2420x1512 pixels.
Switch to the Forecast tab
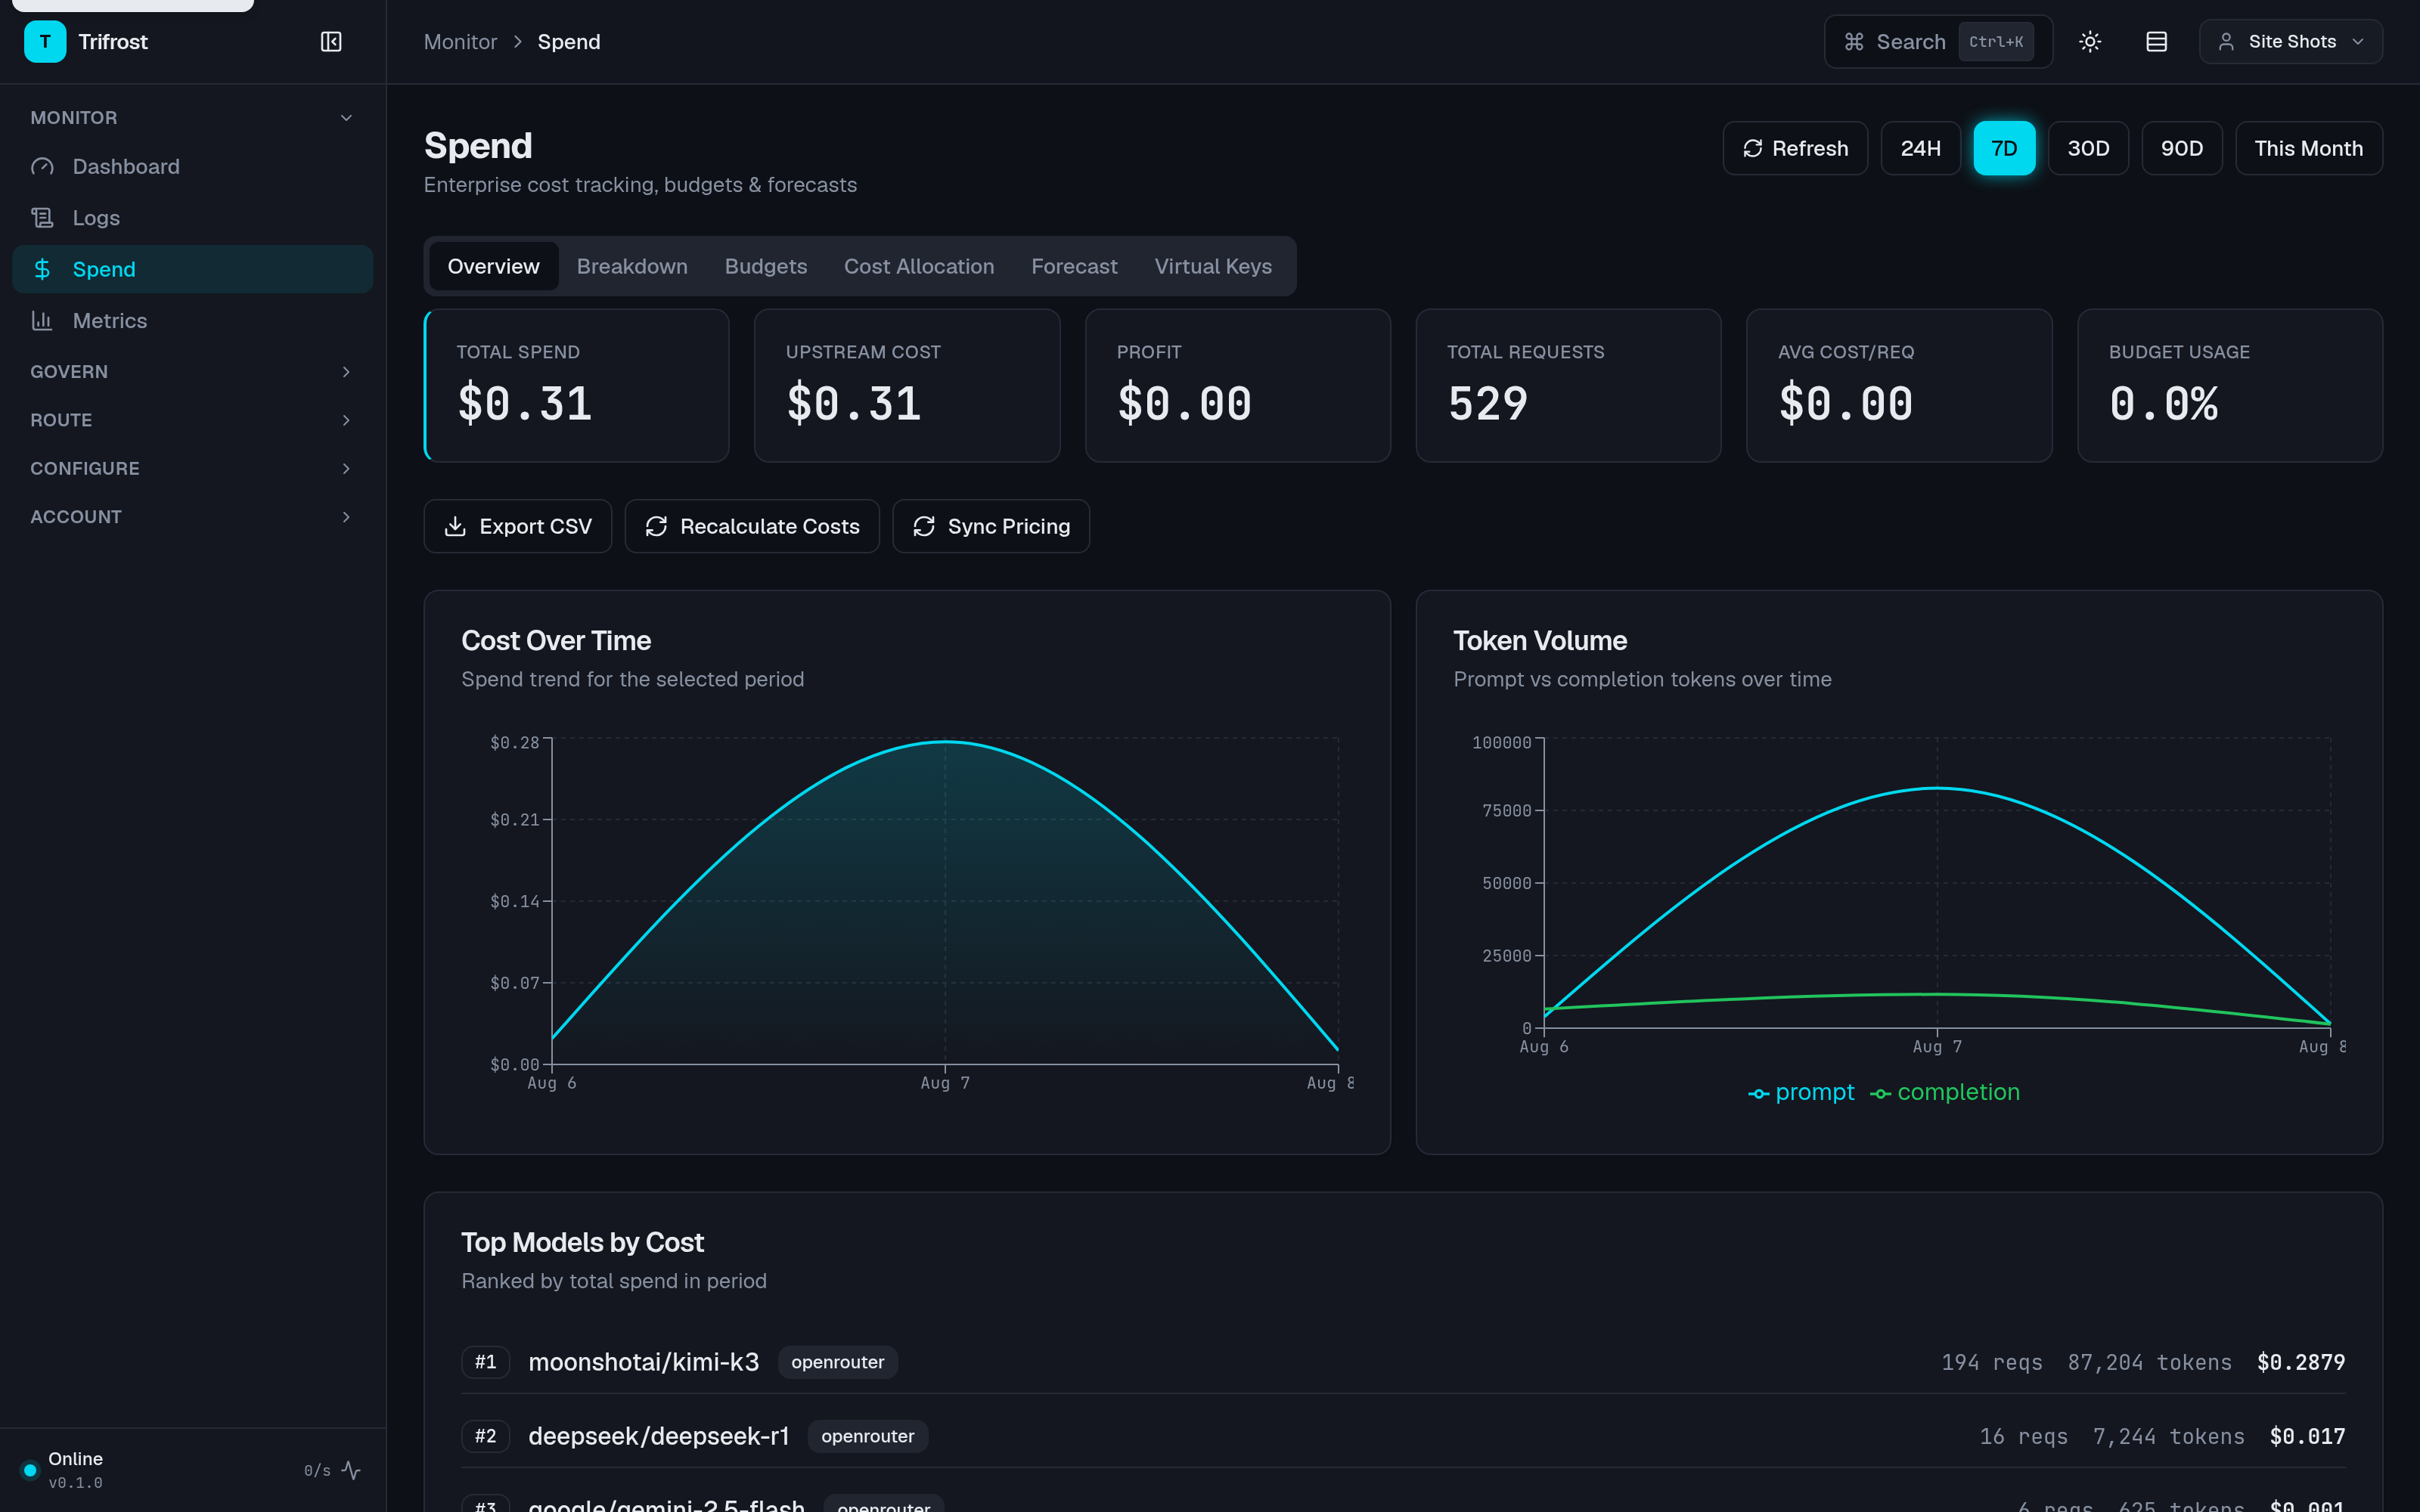[1074, 266]
